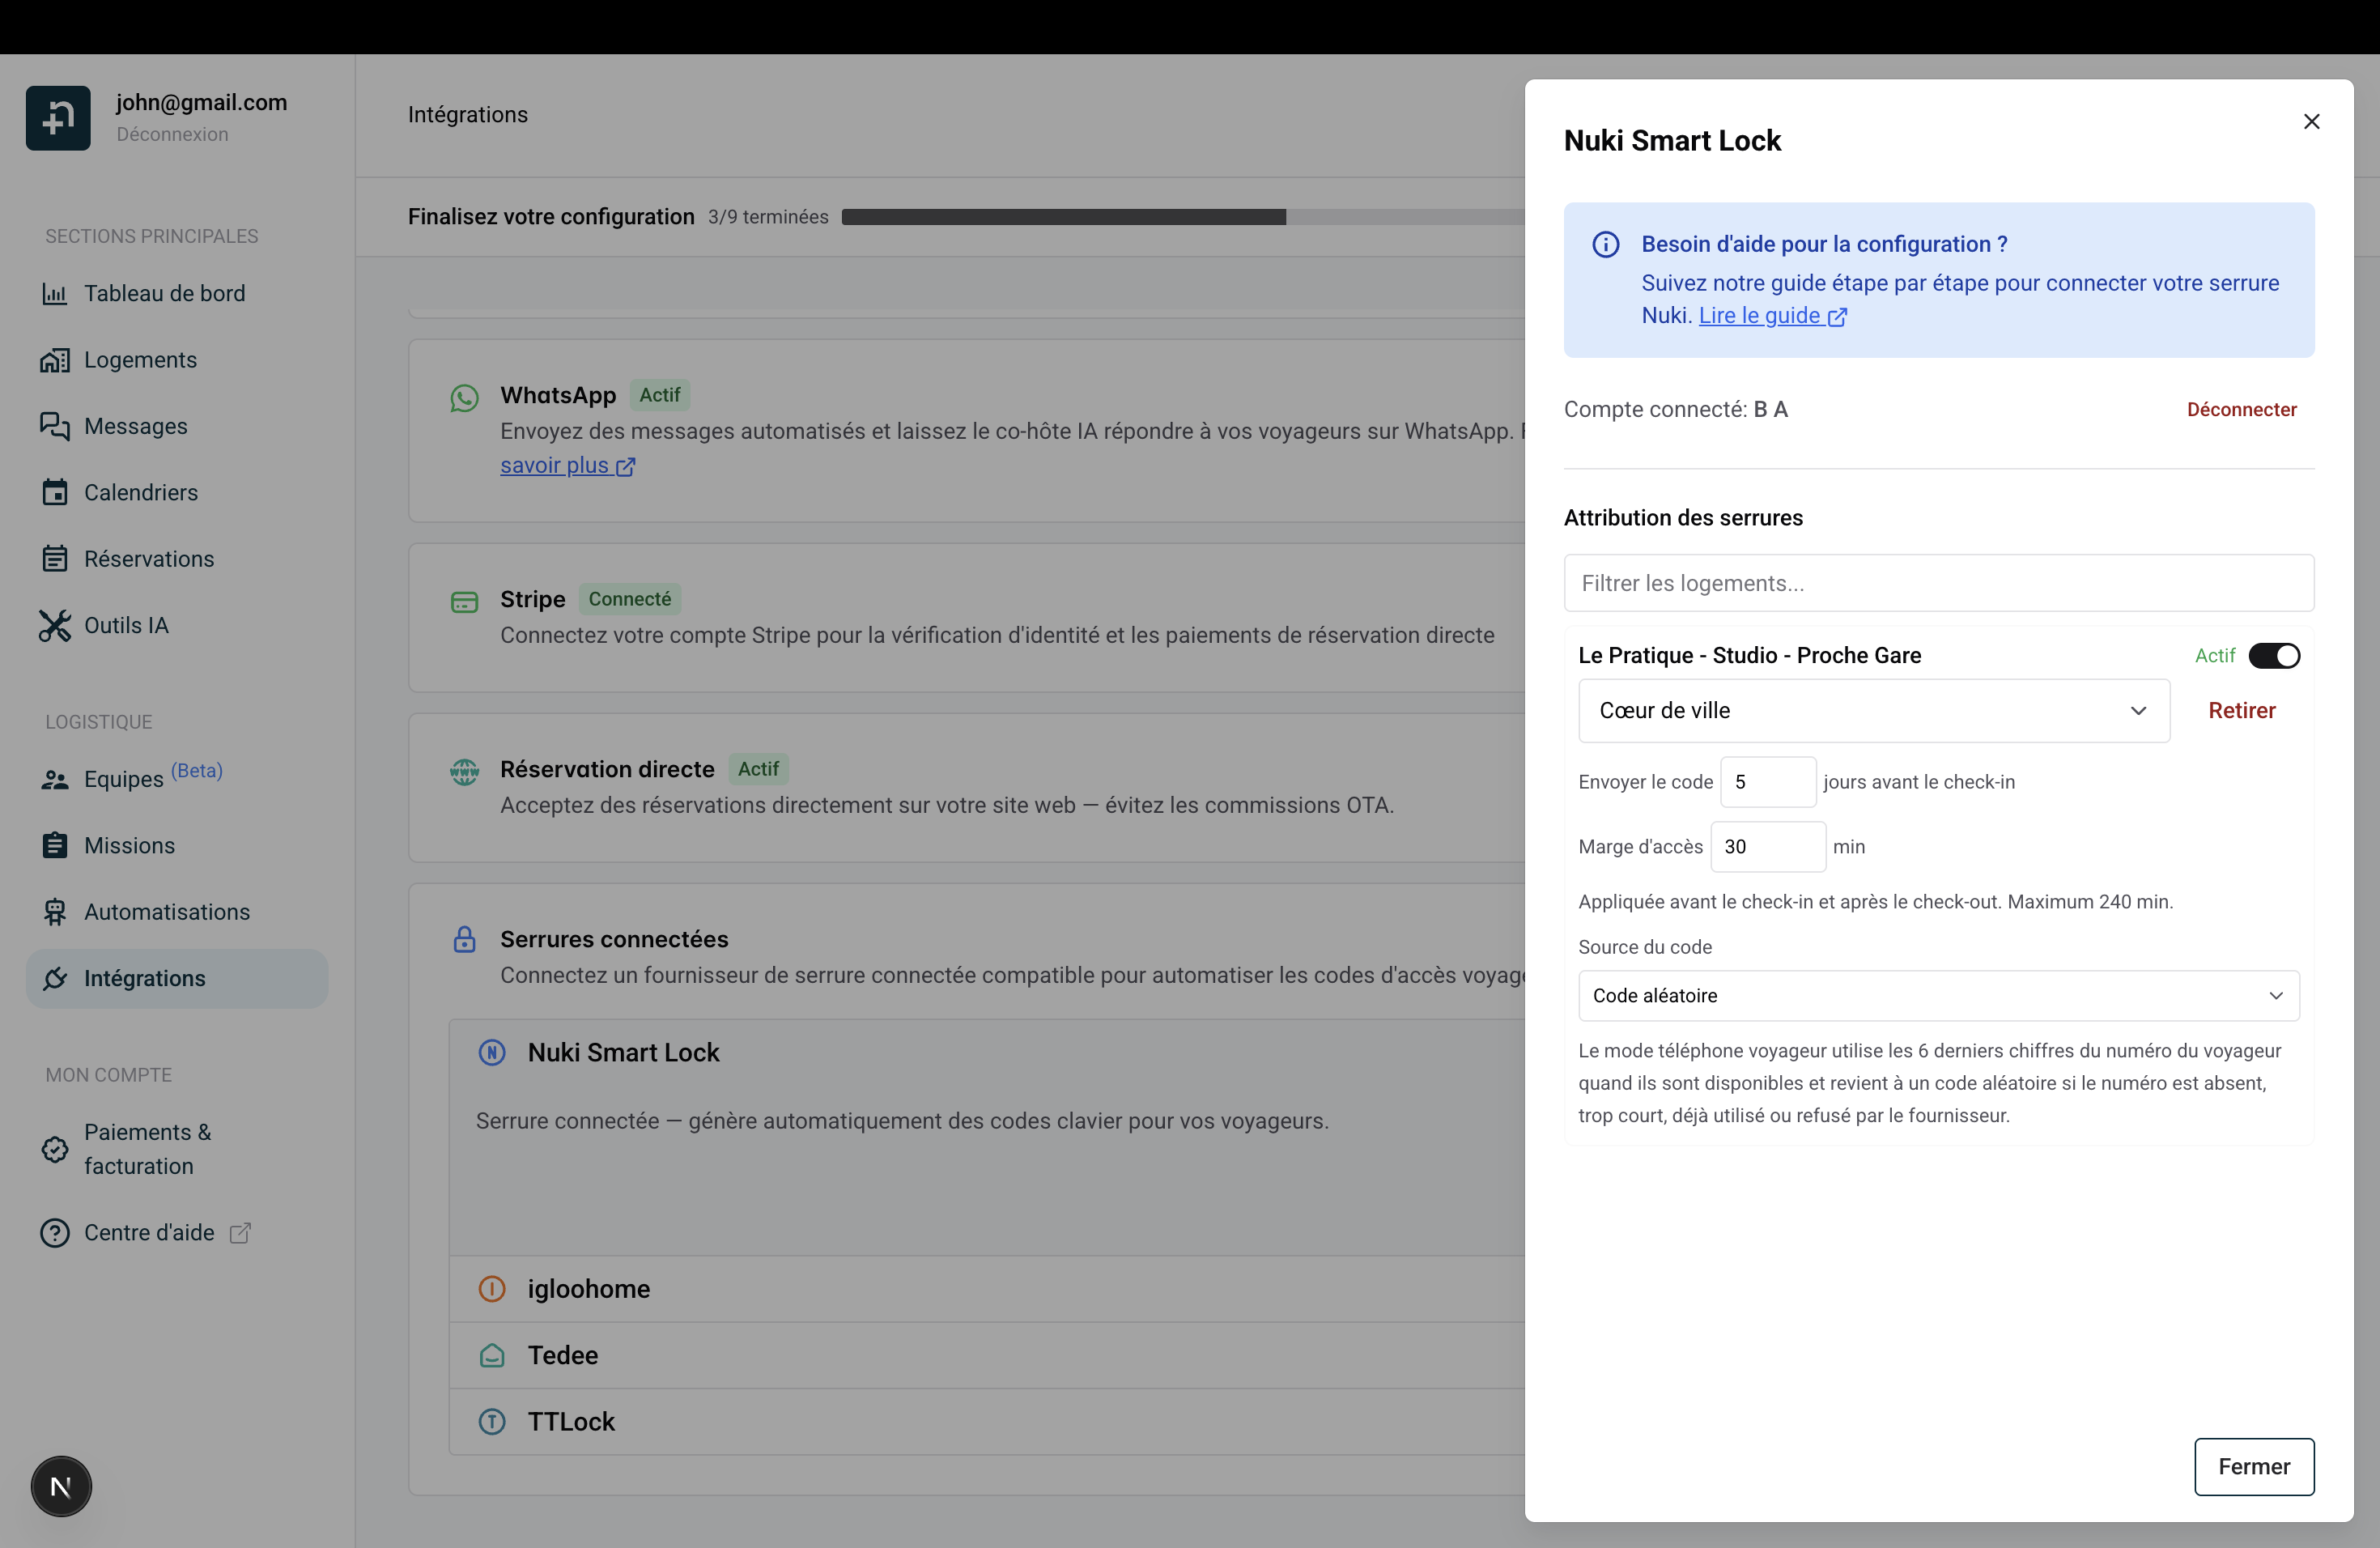
Task: Click the WhatsApp savoir plus link
Action: [567, 466]
